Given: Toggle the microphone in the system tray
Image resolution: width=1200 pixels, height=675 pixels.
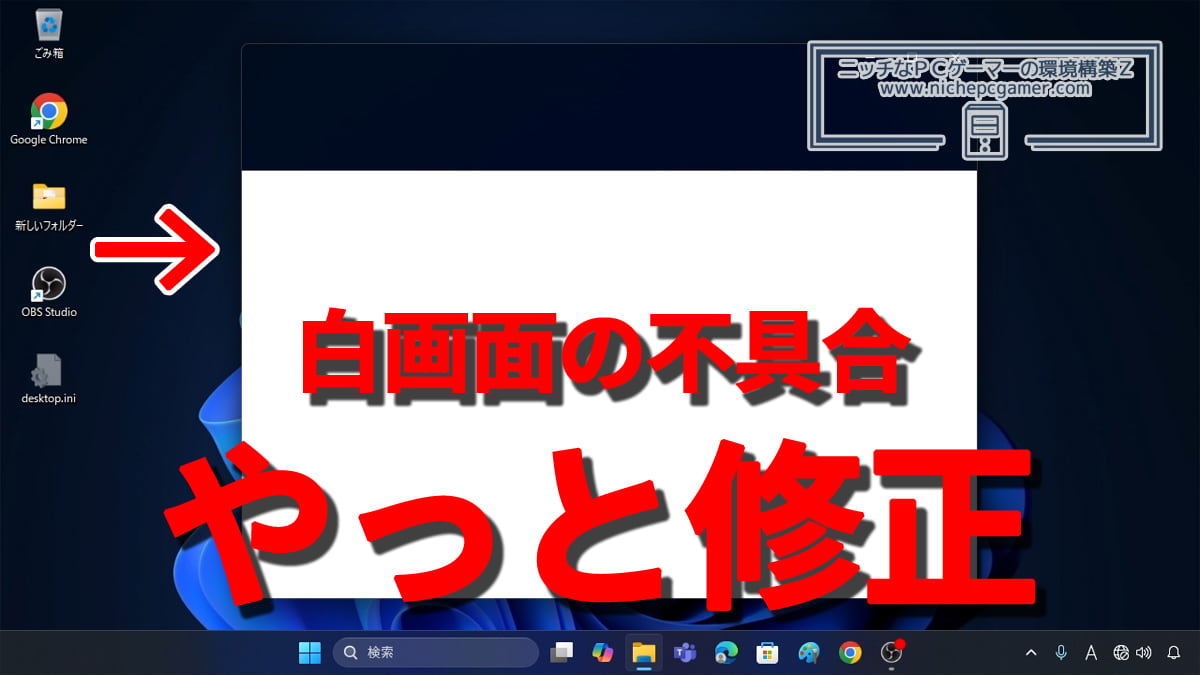Looking at the screenshot, I should point(1061,653).
